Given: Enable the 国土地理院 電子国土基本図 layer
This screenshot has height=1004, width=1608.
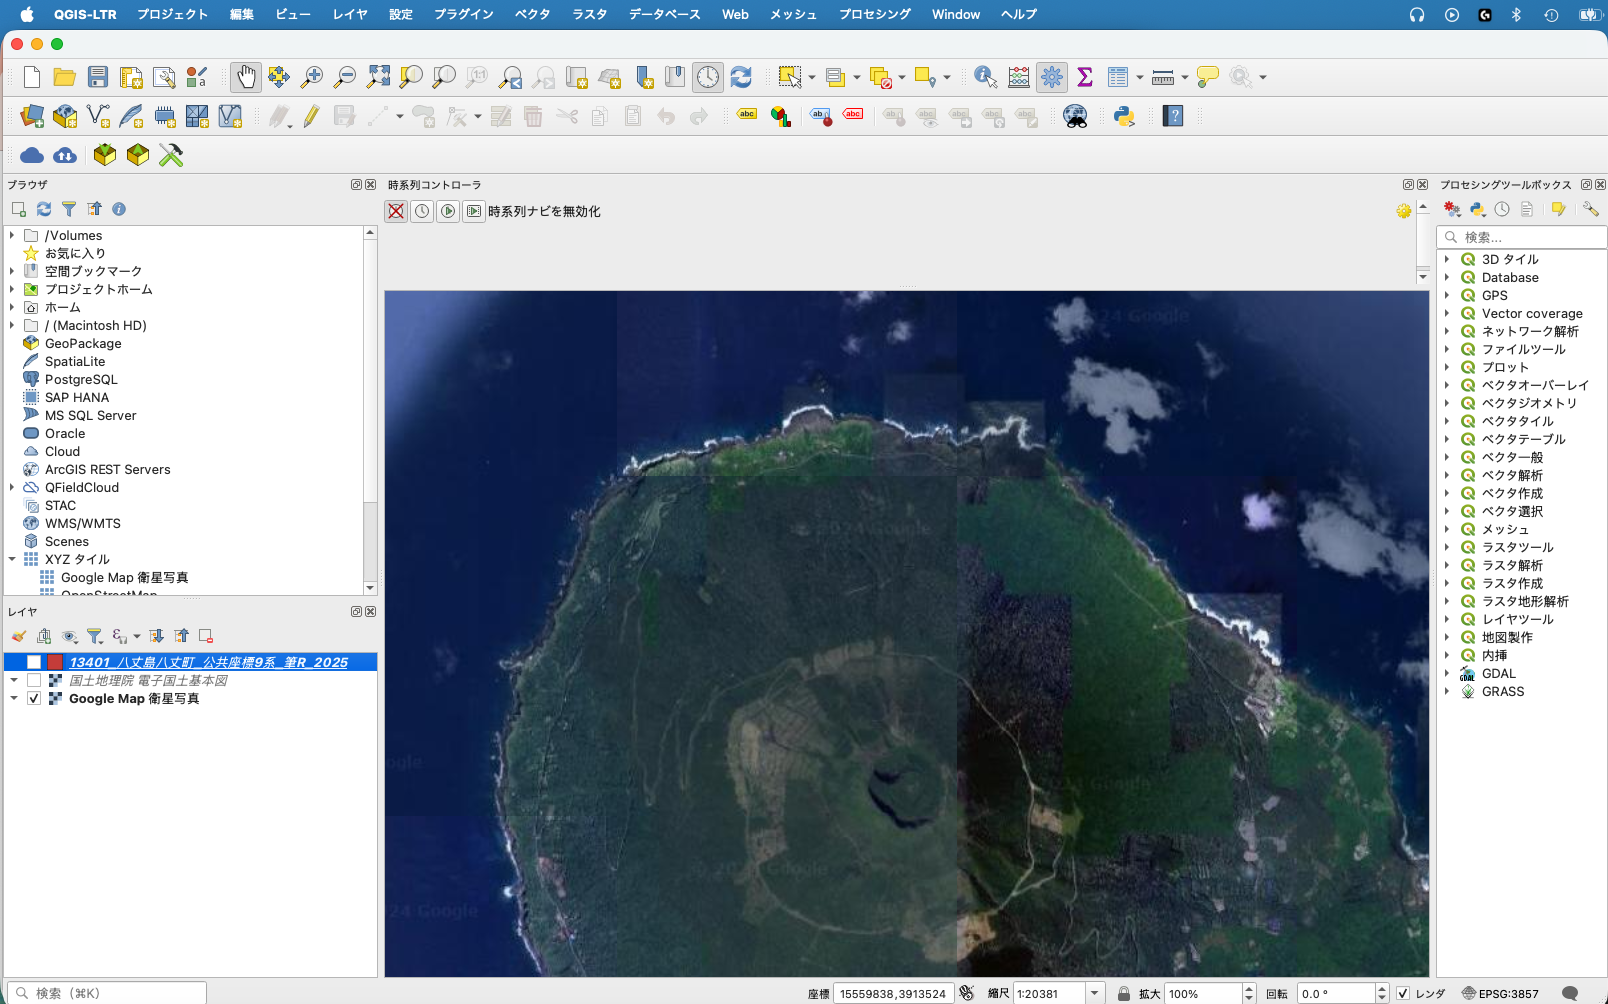Looking at the screenshot, I should pos(34,681).
